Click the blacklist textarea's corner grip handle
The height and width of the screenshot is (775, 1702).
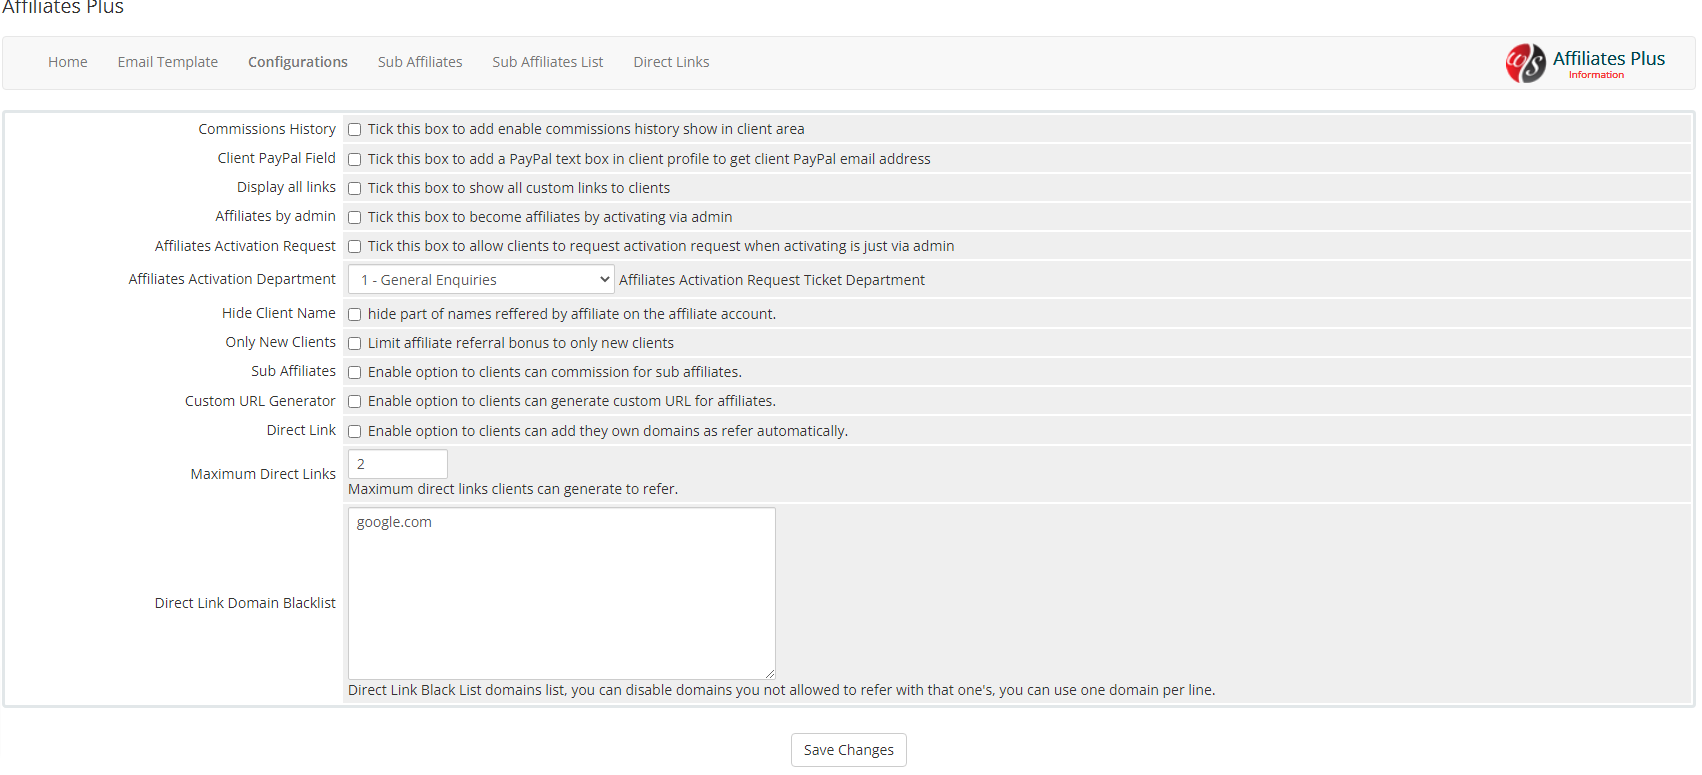tap(769, 673)
